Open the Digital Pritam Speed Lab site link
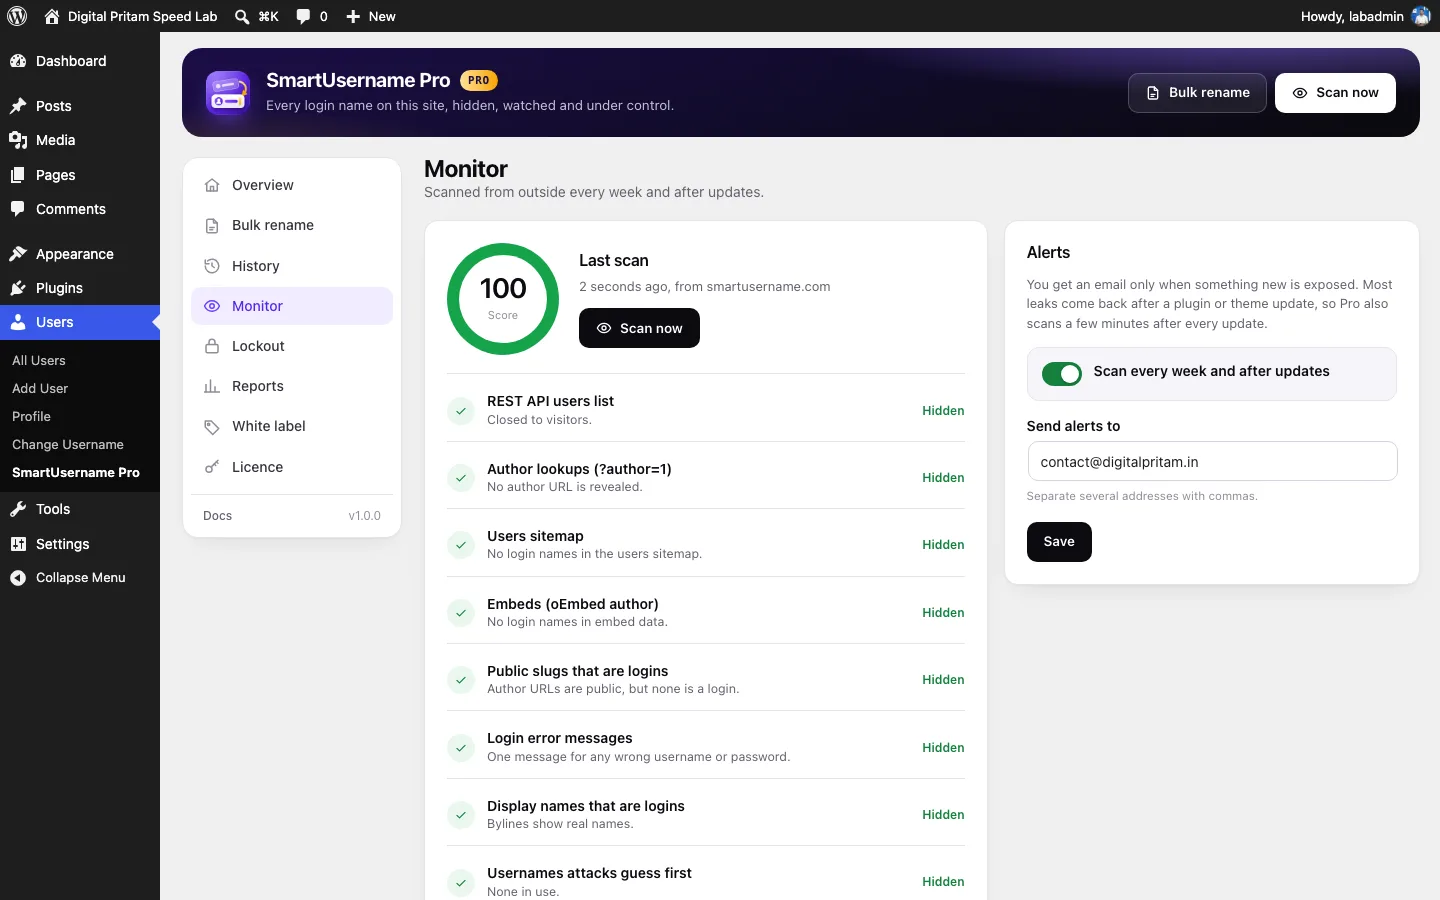Image resolution: width=1440 pixels, height=900 pixels. point(130,16)
